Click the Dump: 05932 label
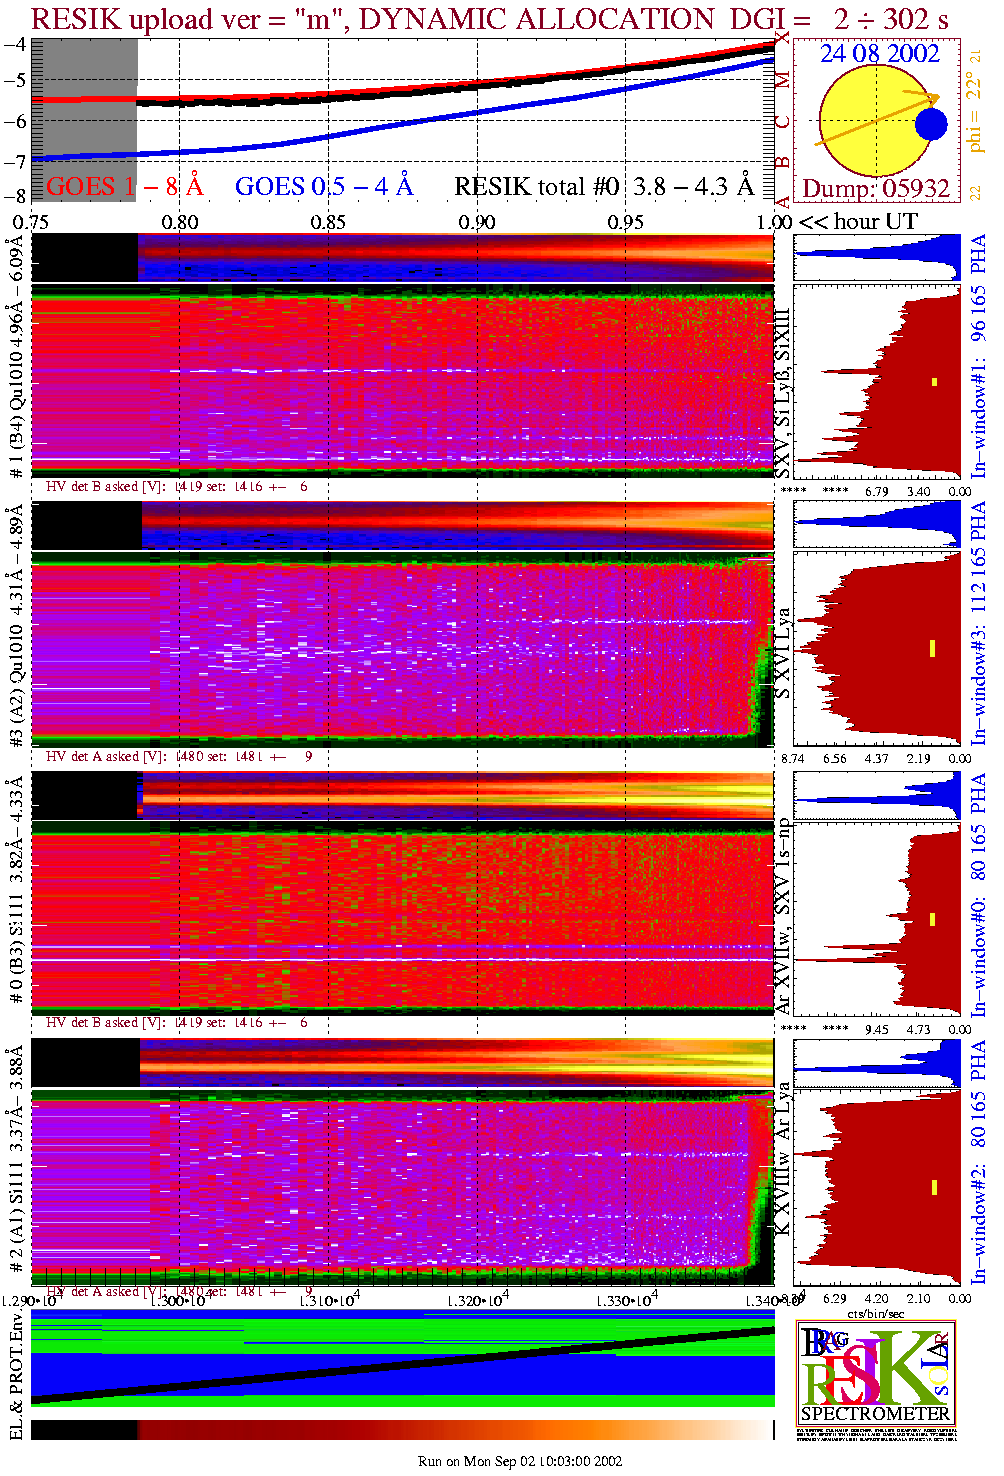 pyautogui.click(x=876, y=189)
